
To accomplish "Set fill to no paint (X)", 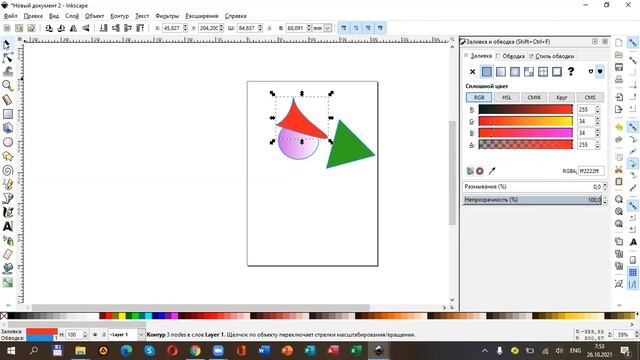I will click(x=472, y=72).
